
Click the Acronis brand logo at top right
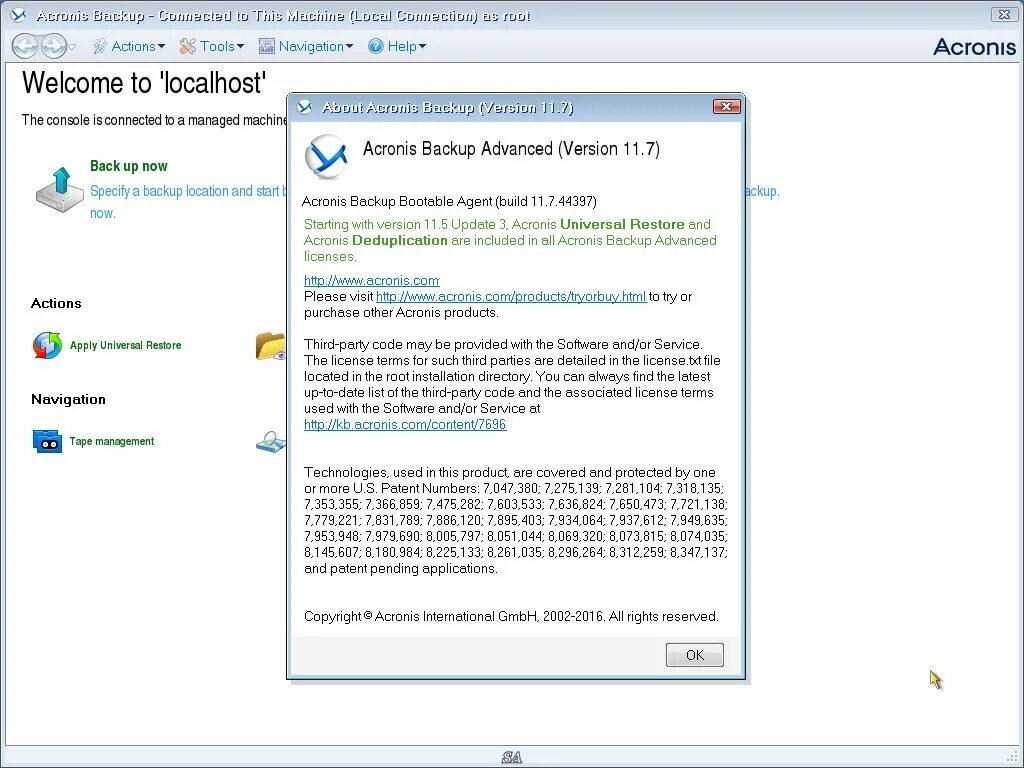tap(974, 46)
